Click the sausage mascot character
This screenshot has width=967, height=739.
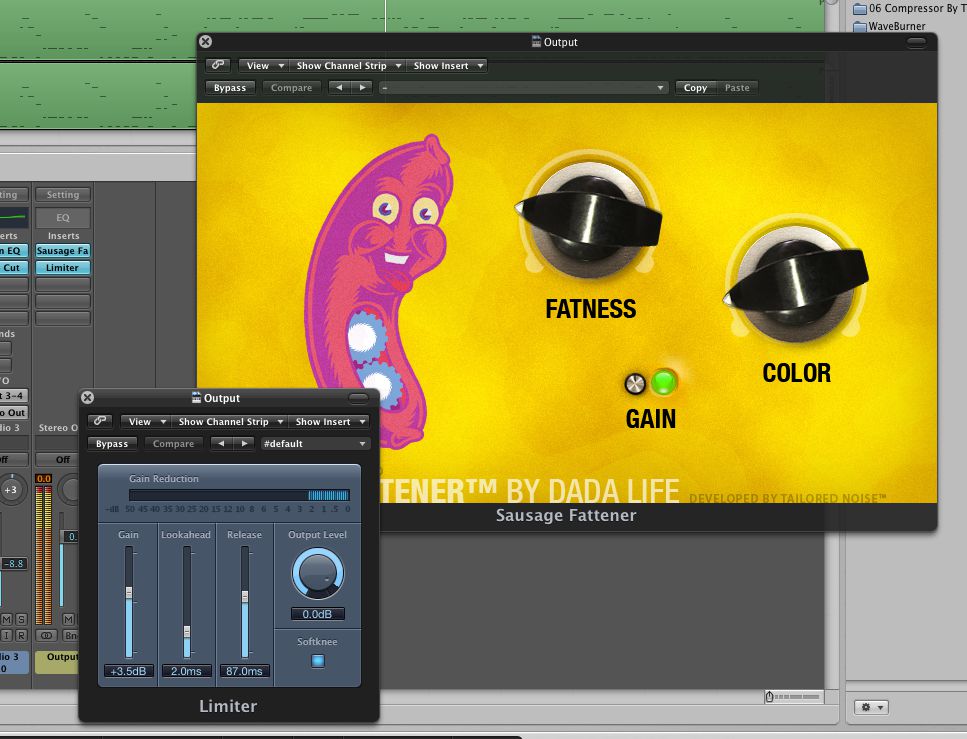(384, 290)
